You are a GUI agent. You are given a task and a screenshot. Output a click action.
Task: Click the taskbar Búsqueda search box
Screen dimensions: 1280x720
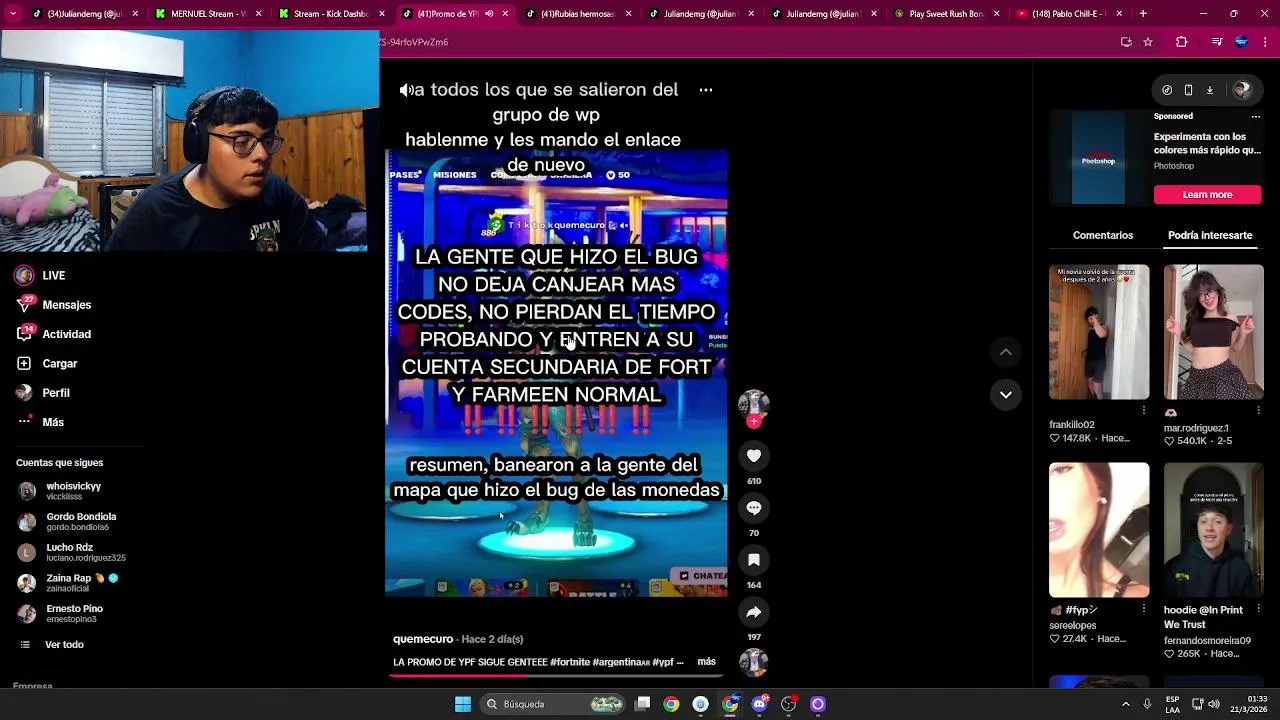coord(553,704)
